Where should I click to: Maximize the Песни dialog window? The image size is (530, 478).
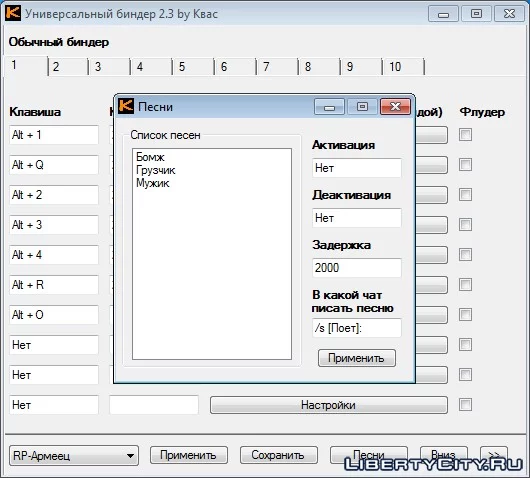362,107
